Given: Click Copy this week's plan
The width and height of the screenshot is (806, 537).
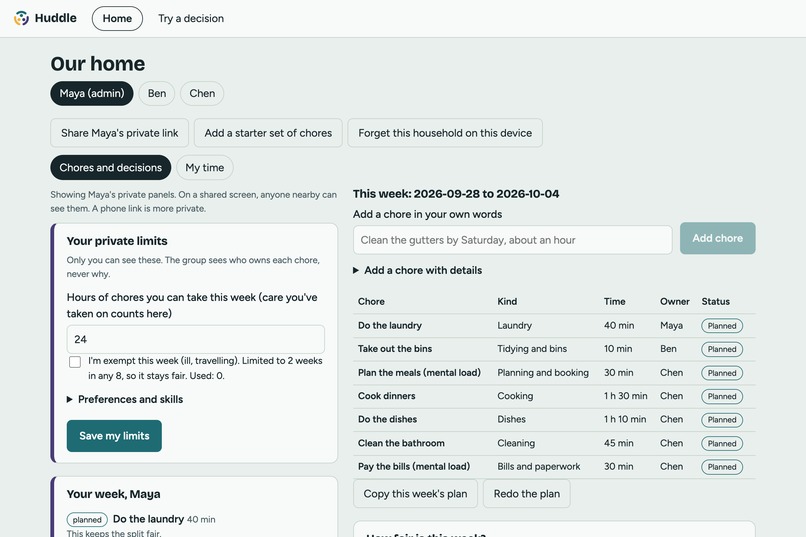Looking at the screenshot, I should [415, 494].
